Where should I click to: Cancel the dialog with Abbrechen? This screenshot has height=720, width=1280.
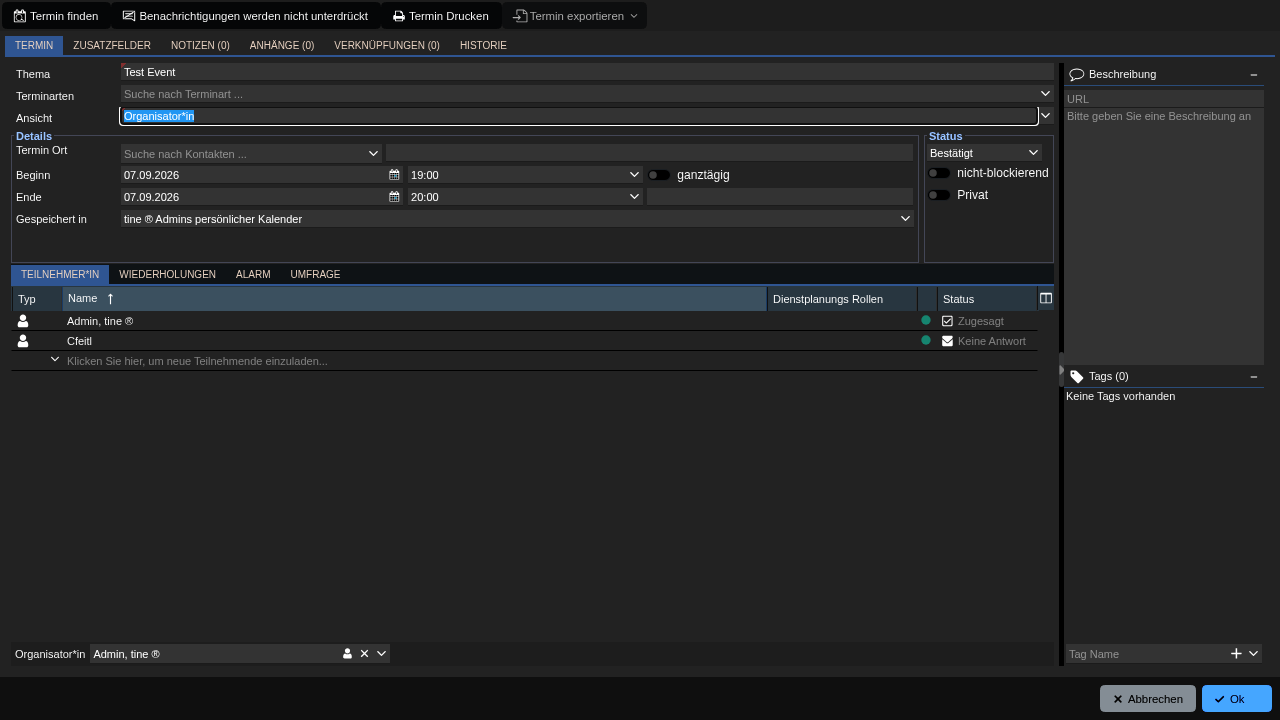click(x=1148, y=699)
